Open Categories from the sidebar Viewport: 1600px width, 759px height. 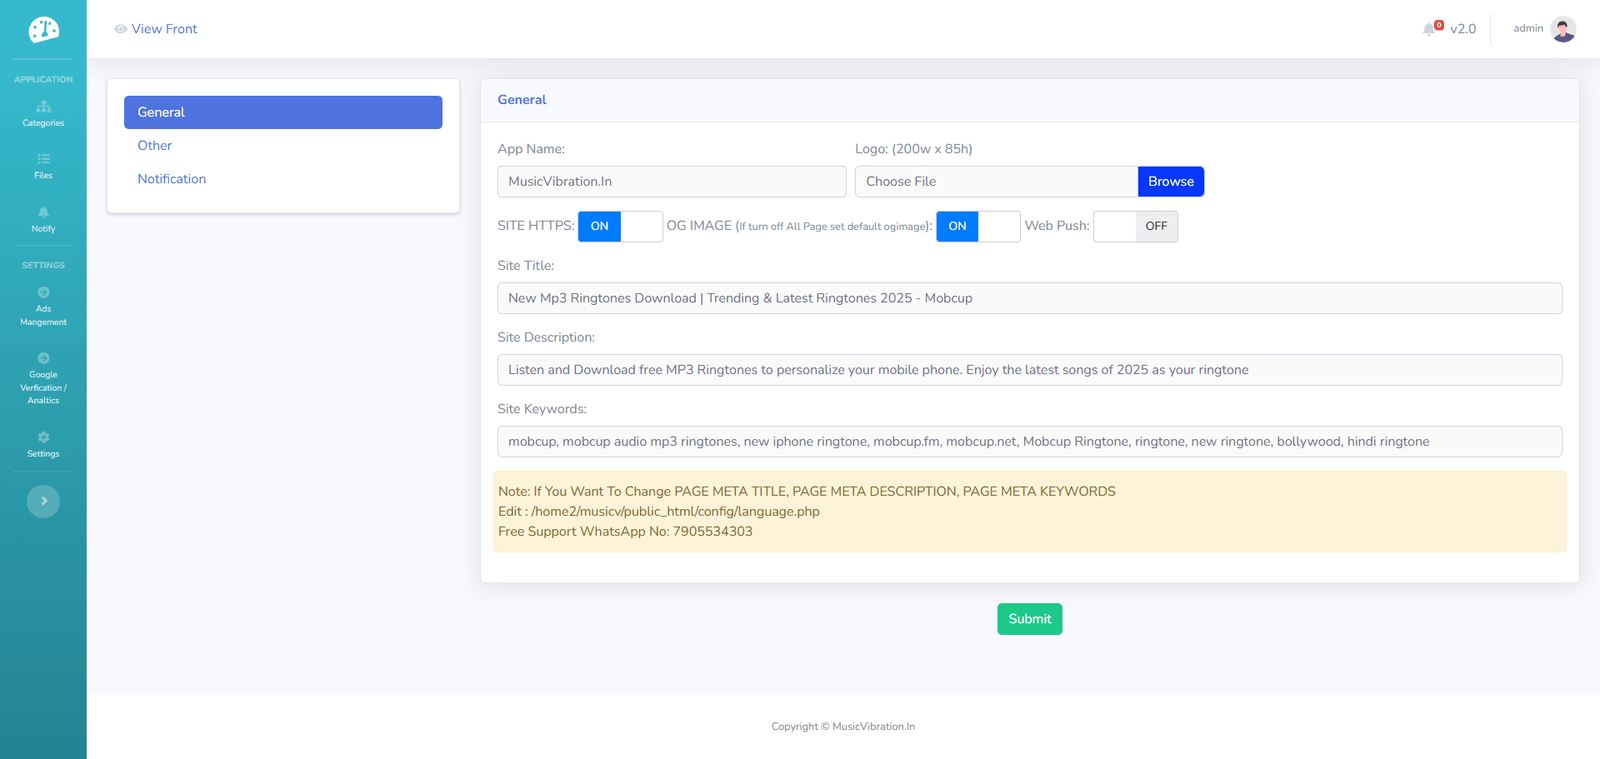(43, 114)
